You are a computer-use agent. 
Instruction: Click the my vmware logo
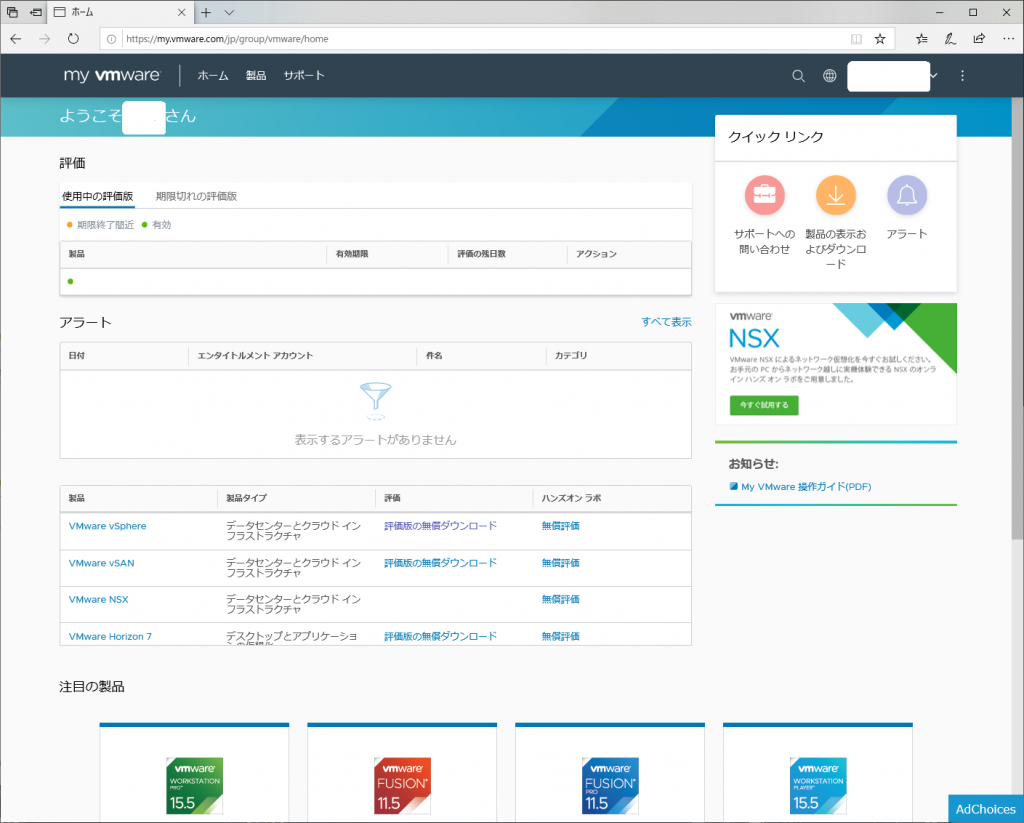tap(112, 75)
